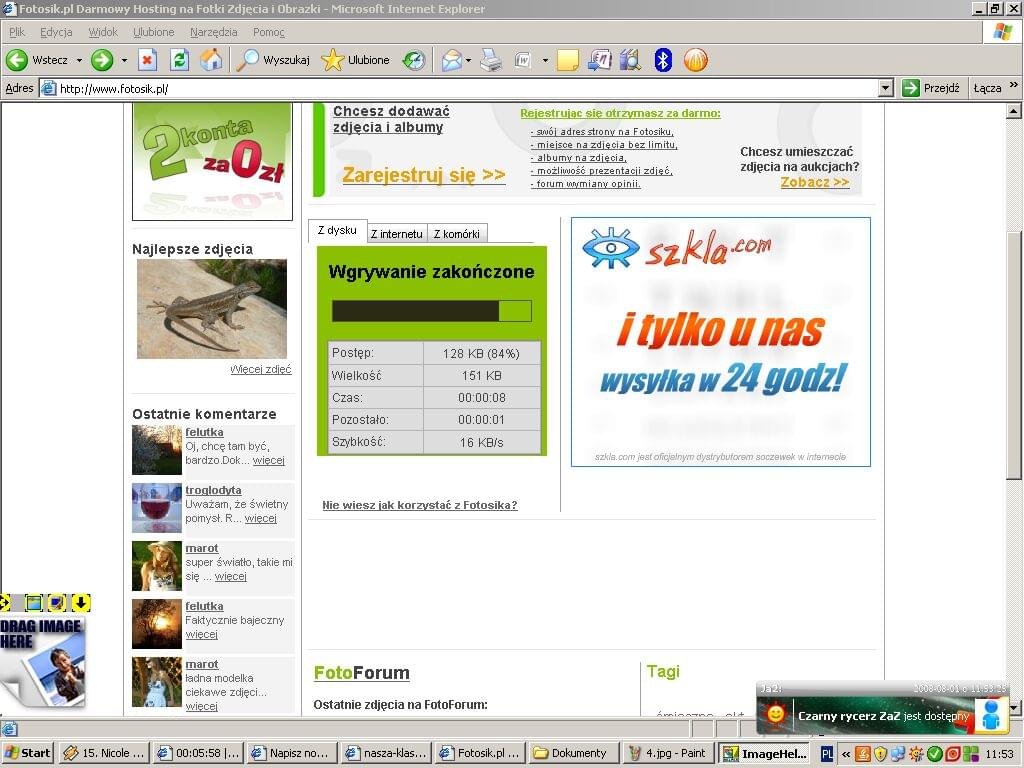Open the Plik menu
This screenshot has height=768, width=1024.
click(x=17, y=32)
